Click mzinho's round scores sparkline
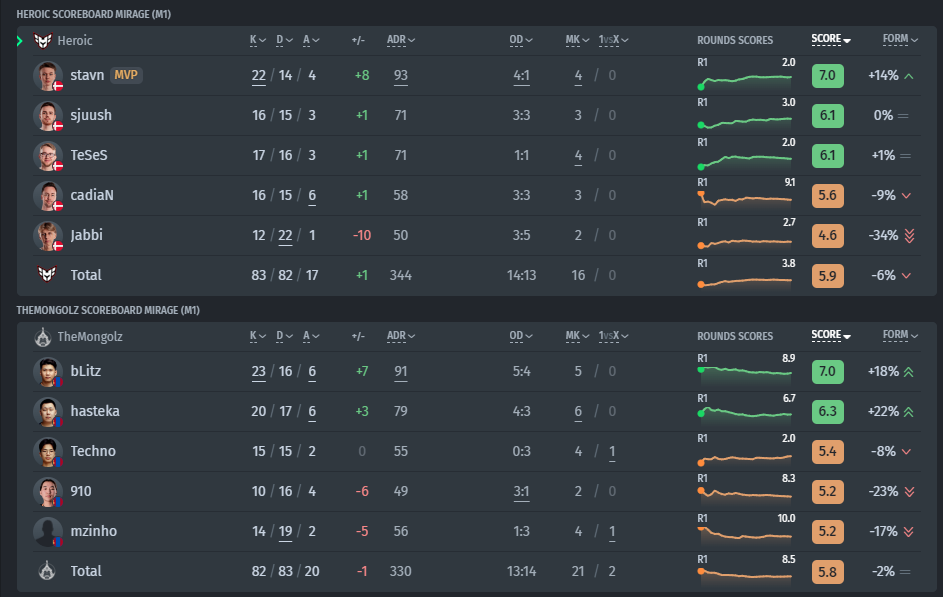This screenshot has width=943, height=597. click(746, 534)
